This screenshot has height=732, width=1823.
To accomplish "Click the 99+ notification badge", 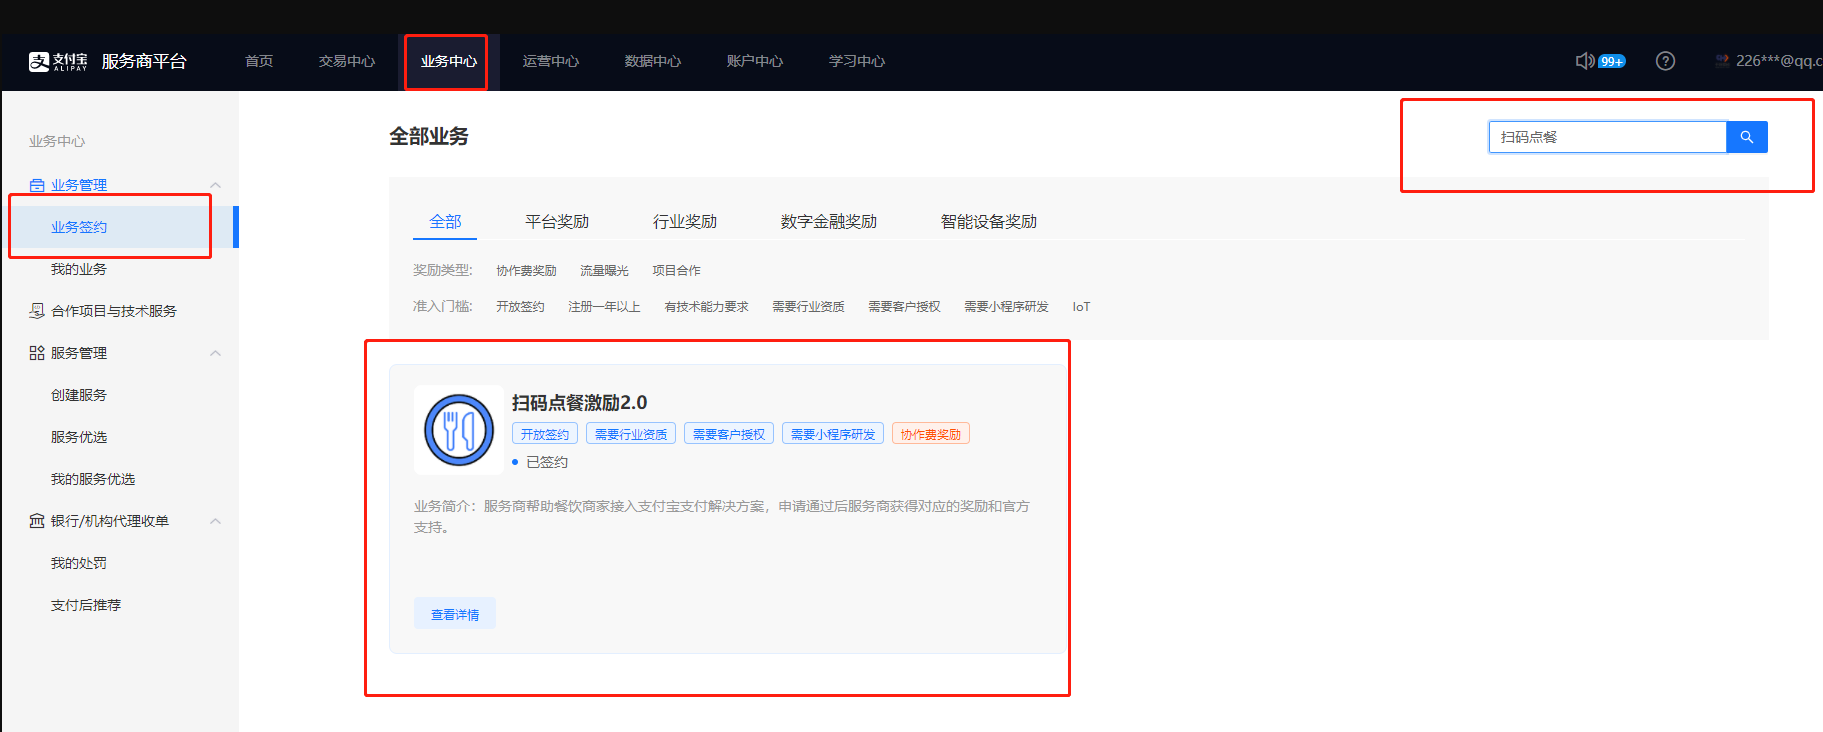I will tap(1612, 61).
